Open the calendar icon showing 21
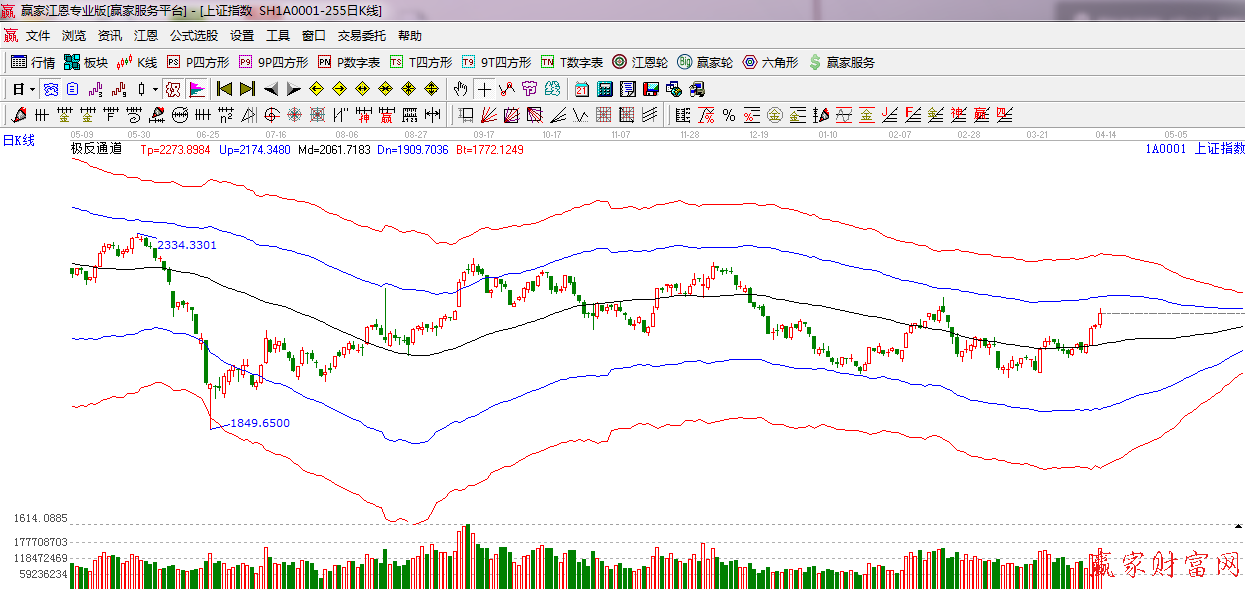The width and height of the screenshot is (1245, 589). click(581, 89)
